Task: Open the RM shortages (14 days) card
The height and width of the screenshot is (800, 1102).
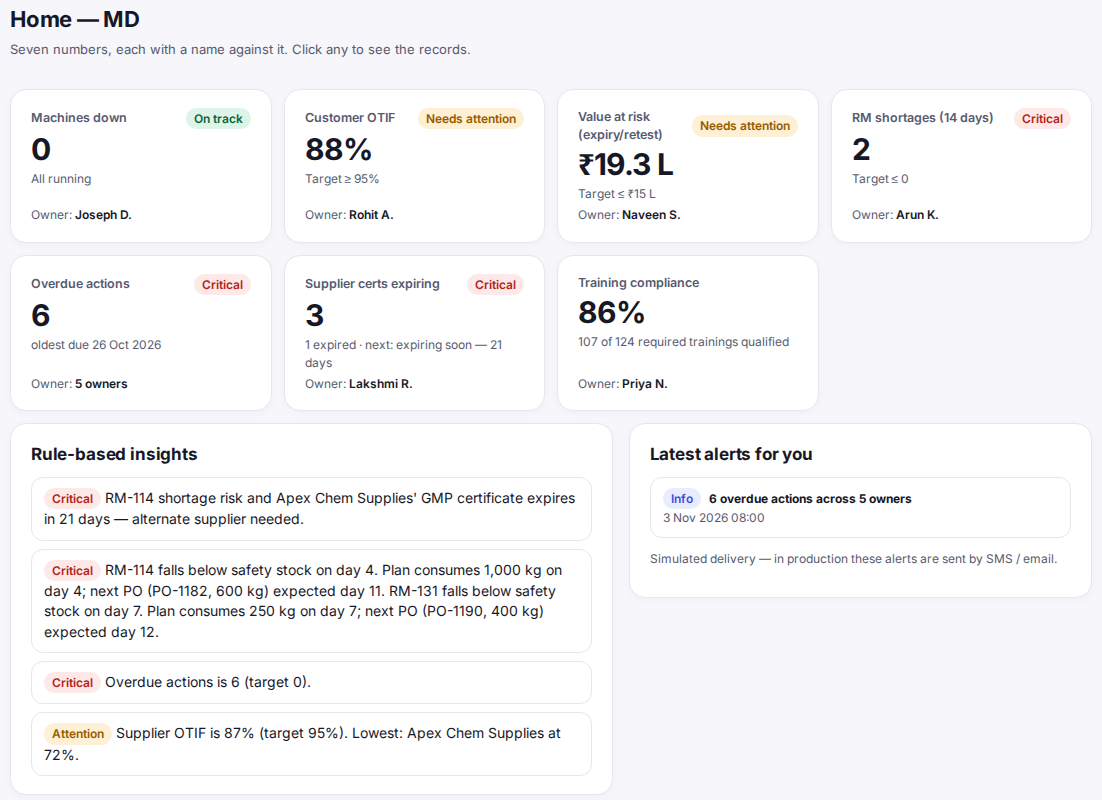Action: pyautogui.click(x=961, y=166)
